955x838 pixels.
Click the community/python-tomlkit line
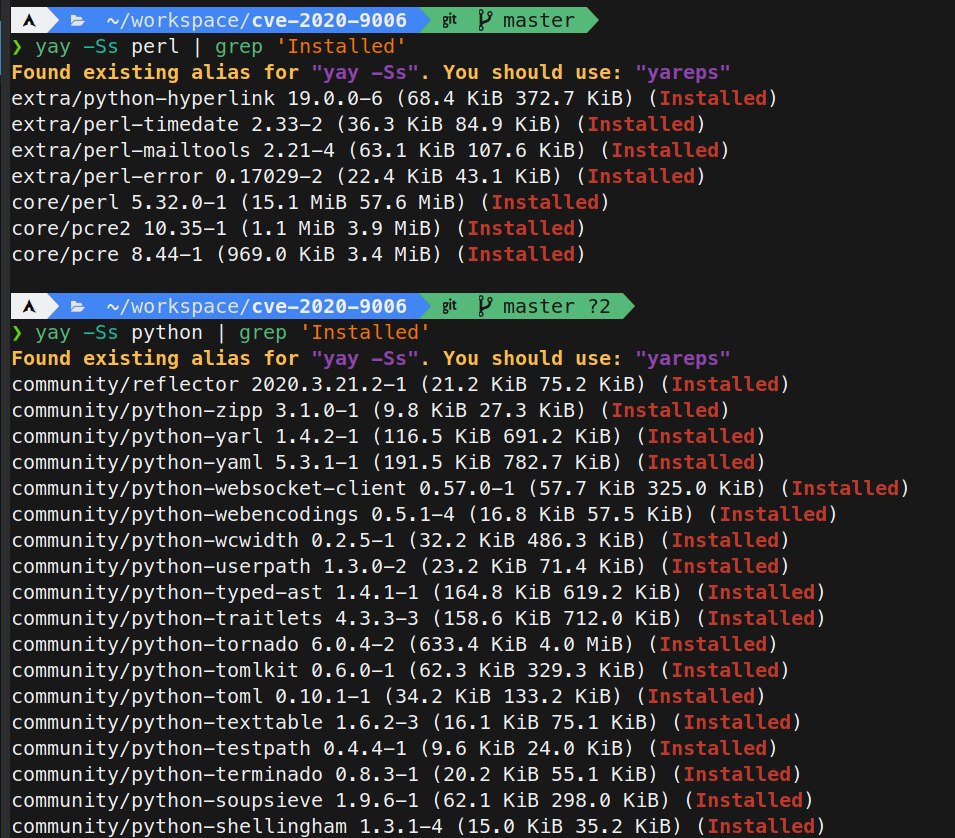[x=400, y=671]
